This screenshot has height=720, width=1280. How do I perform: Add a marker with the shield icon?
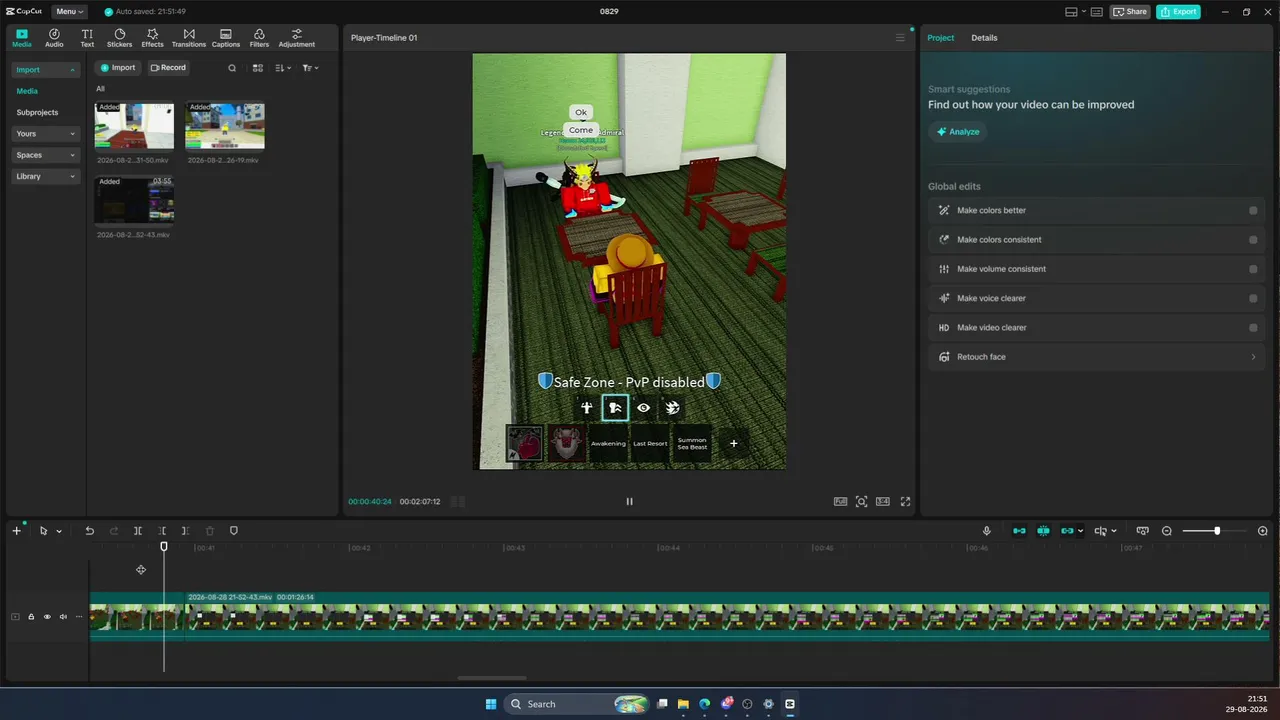pyautogui.click(x=234, y=531)
